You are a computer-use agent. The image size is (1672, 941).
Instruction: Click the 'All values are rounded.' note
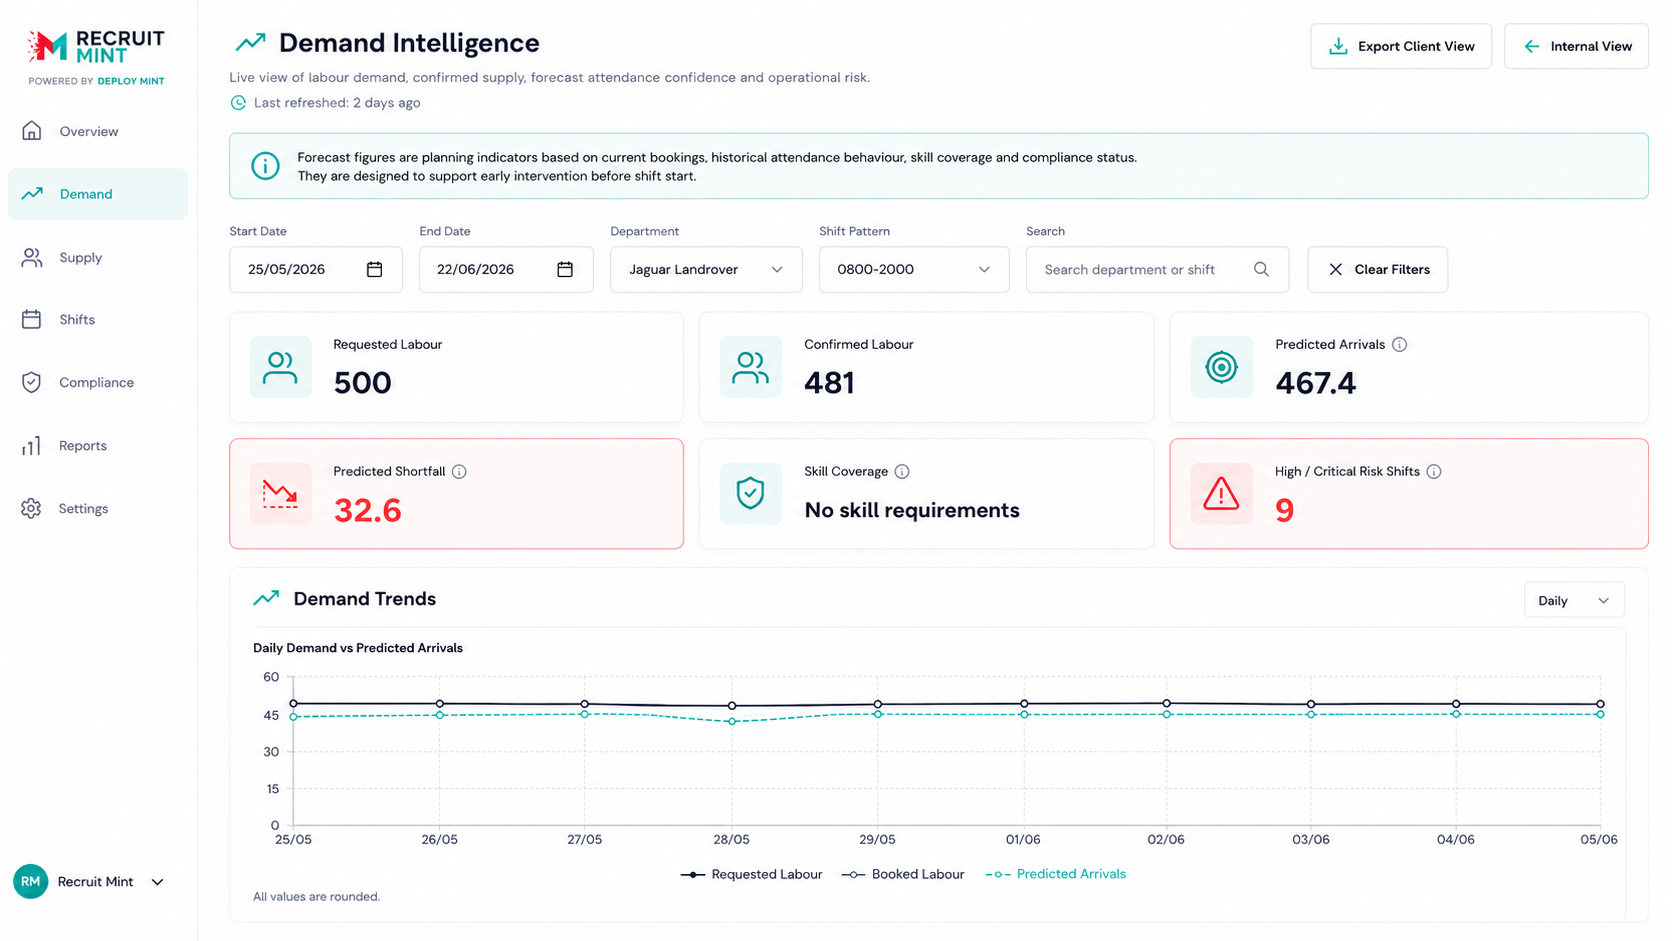(316, 896)
